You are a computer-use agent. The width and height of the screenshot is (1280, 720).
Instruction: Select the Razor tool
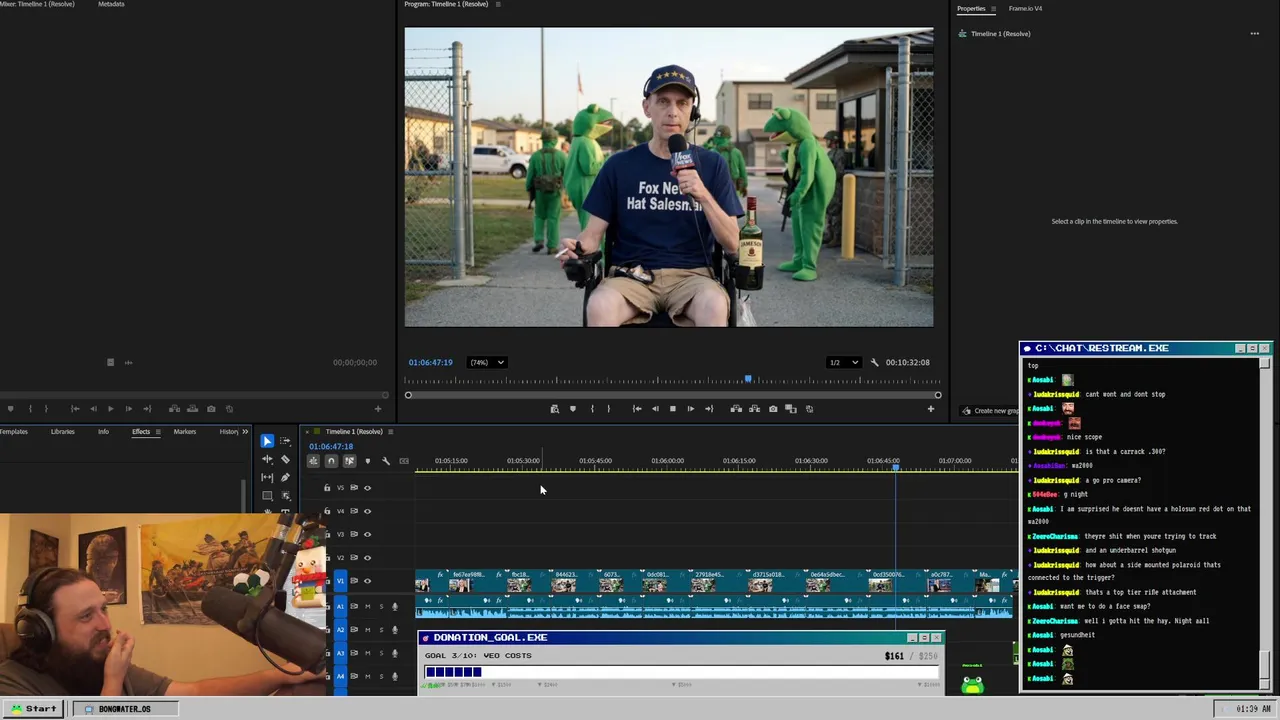pos(285,459)
